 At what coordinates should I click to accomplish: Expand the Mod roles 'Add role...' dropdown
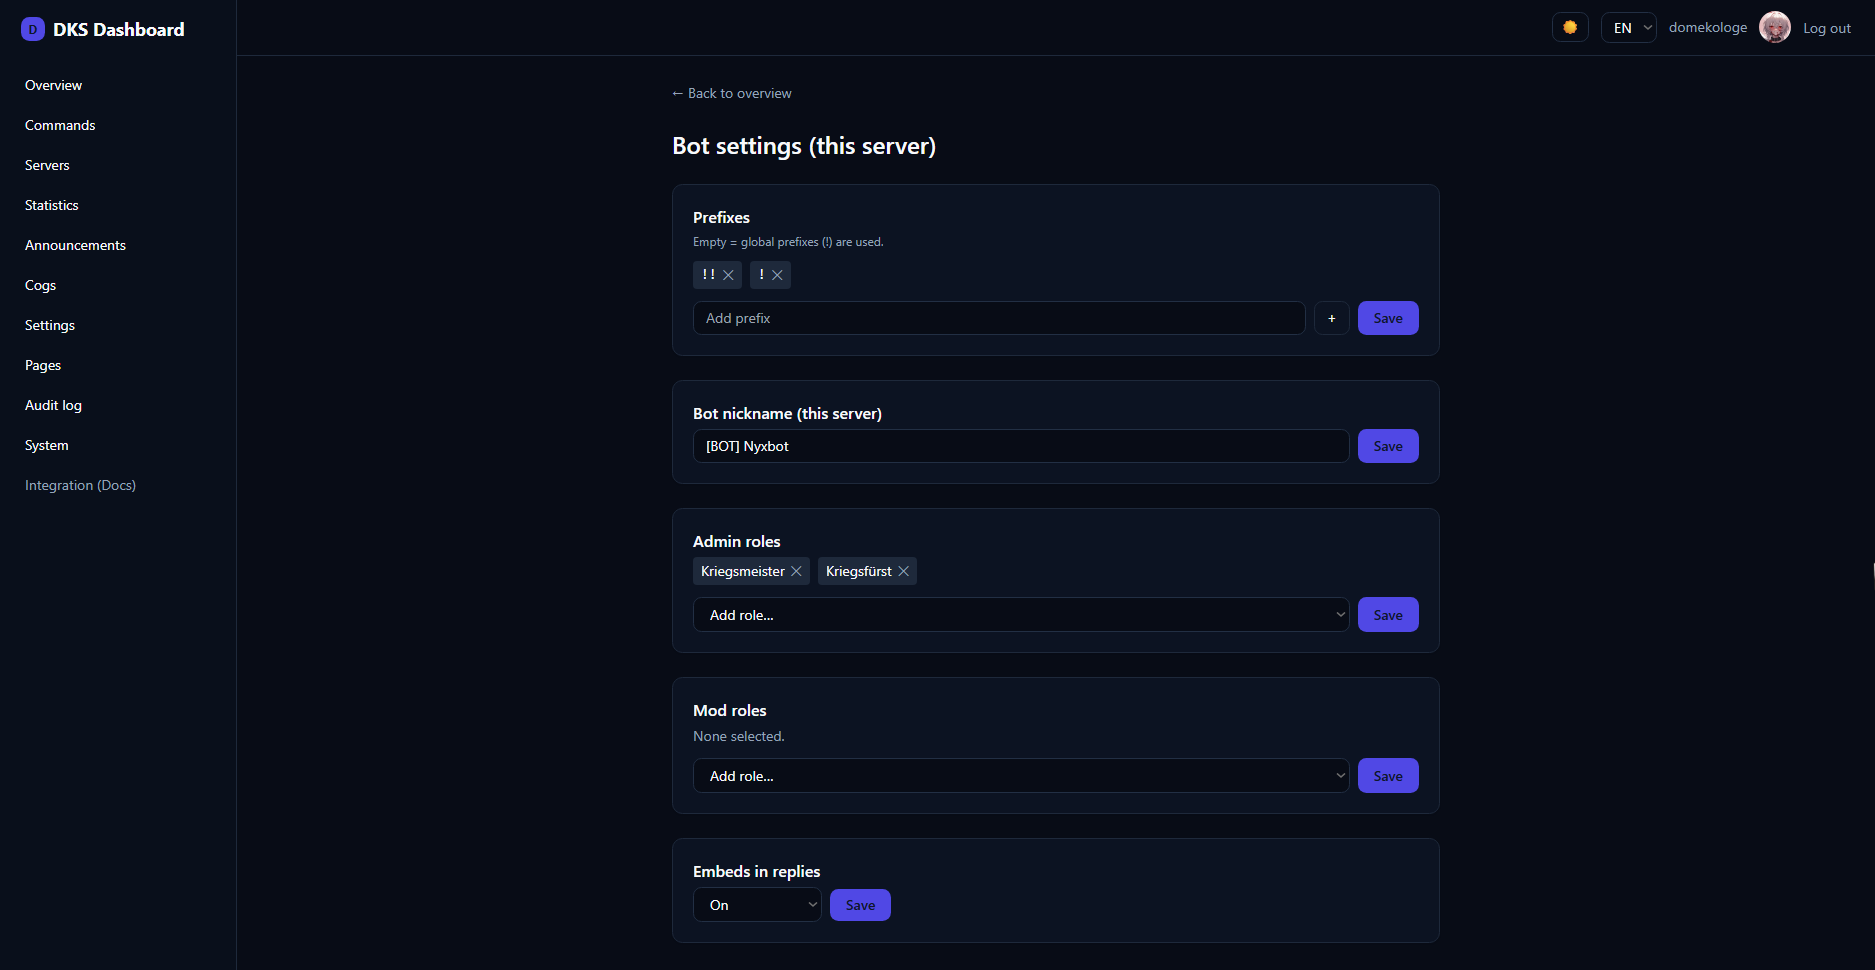tap(1021, 776)
